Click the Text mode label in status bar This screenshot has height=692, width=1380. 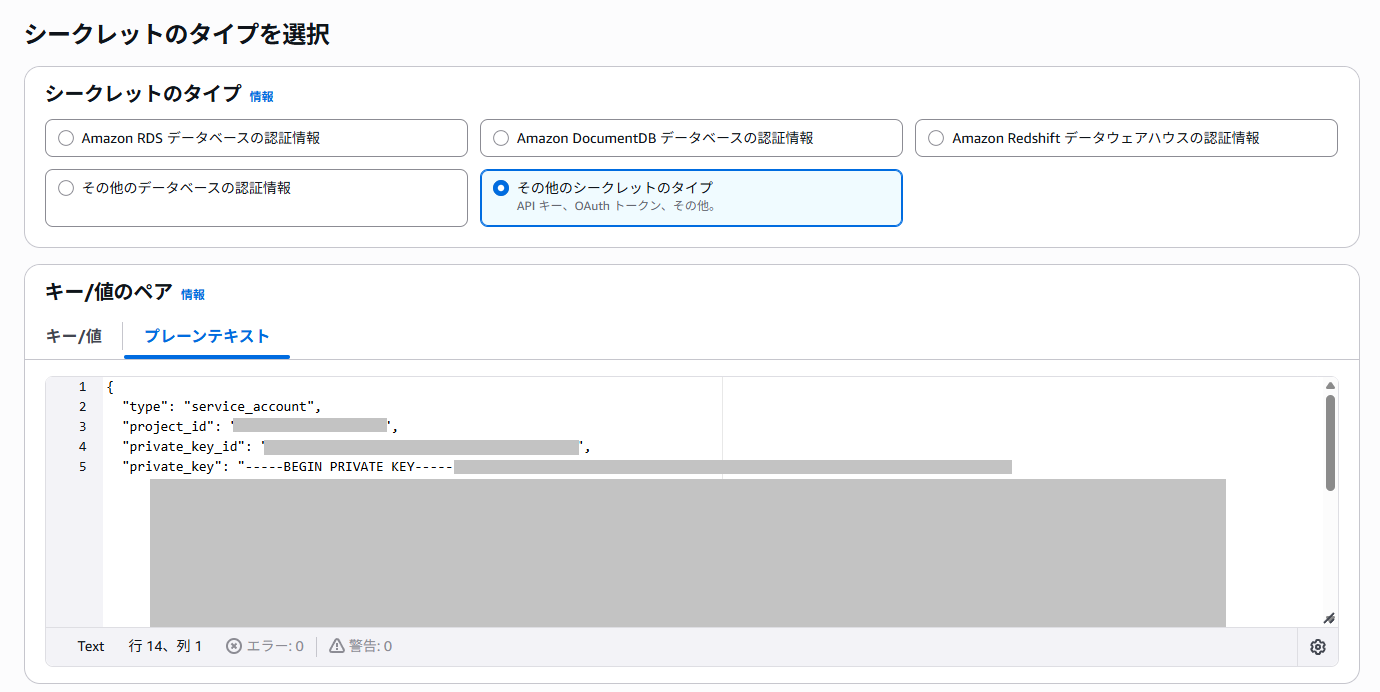pos(91,647)
